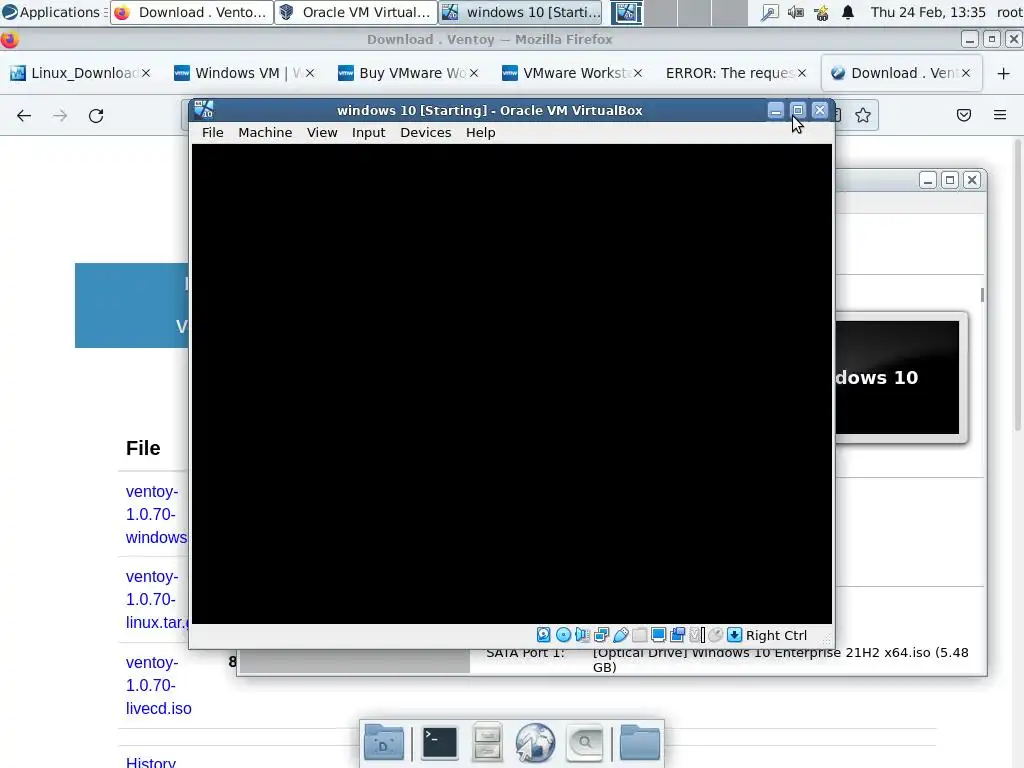Screen dimensions: 1024x768
Task: Click inside the black VM display
Action: 511,384
